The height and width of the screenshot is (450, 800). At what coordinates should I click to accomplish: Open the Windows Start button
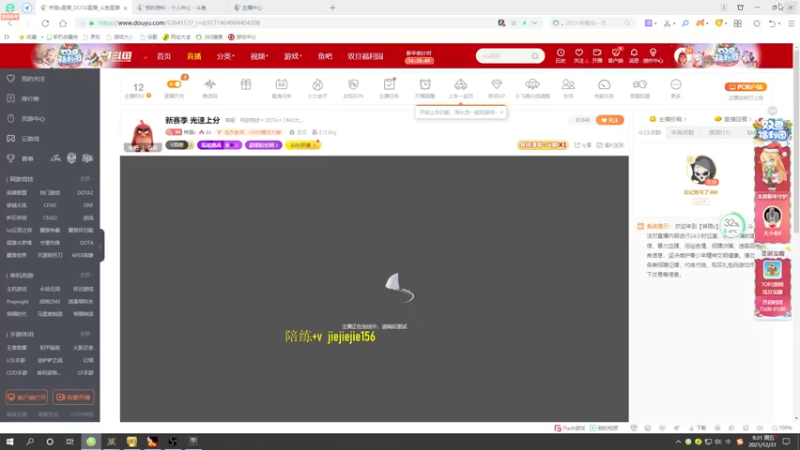pyautogui.click(x=10, y=442)
